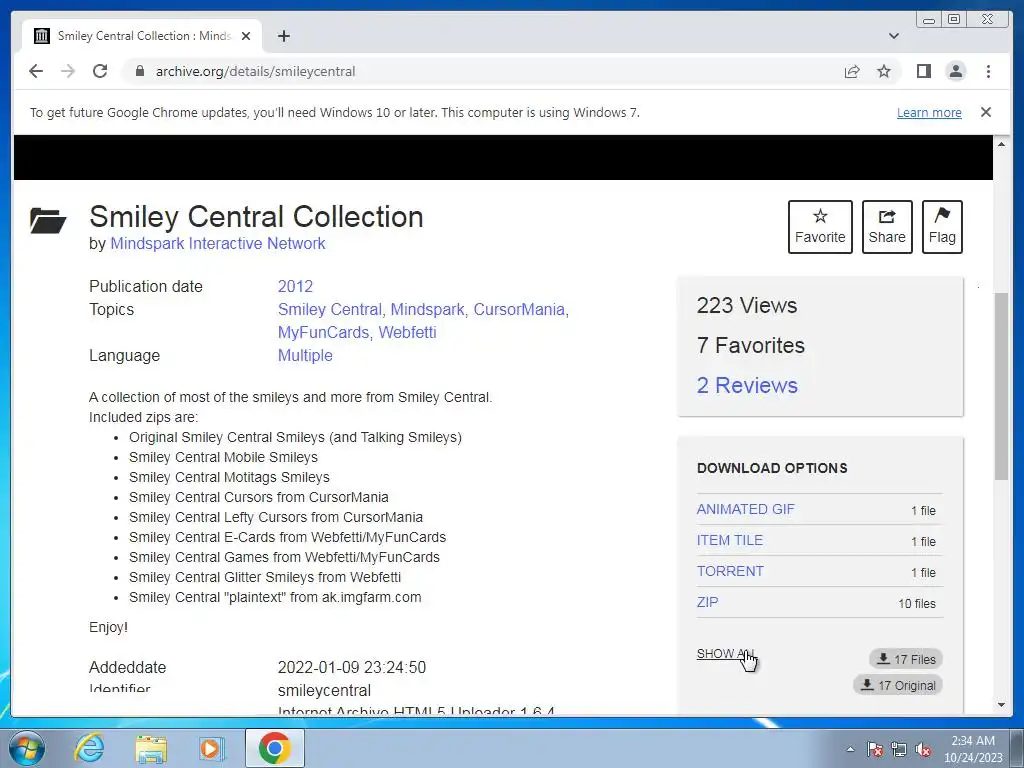Open Windows Media Player from the taskbar

coord(212,748)
